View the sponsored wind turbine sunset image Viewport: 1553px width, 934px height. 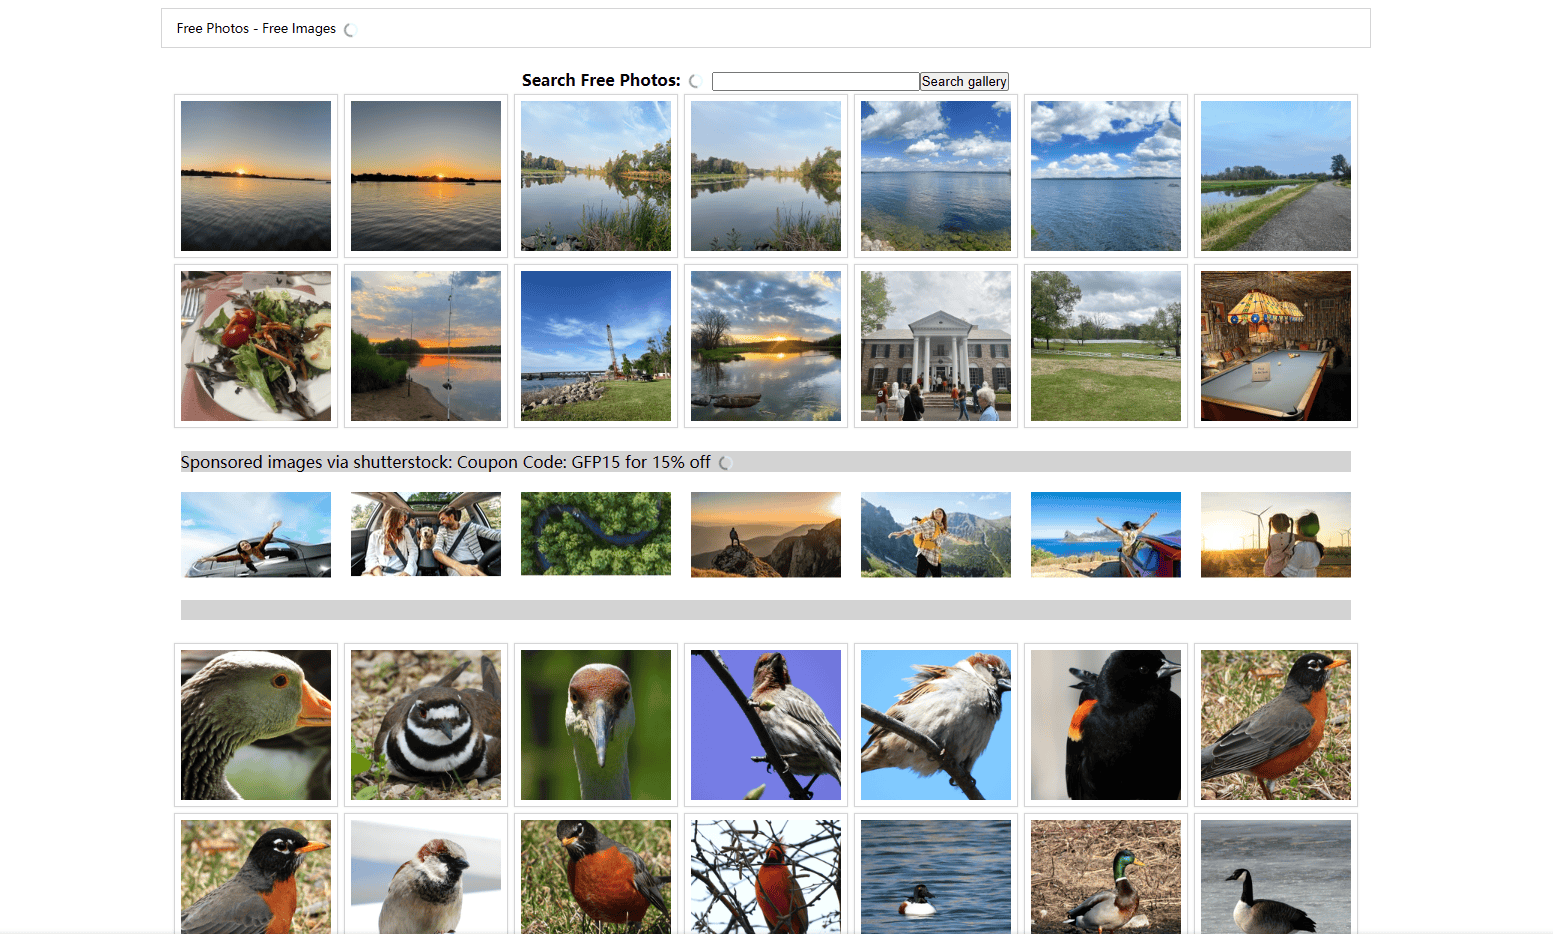click(x=1275, y=534)
